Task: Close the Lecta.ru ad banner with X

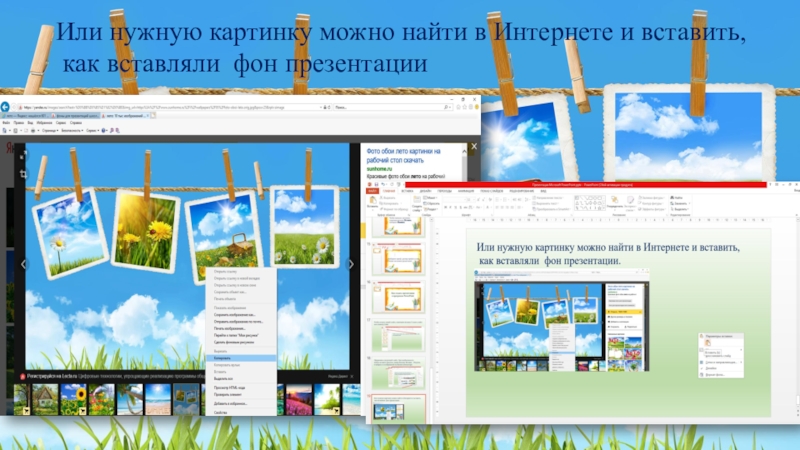Action: (x=352, y=377)
